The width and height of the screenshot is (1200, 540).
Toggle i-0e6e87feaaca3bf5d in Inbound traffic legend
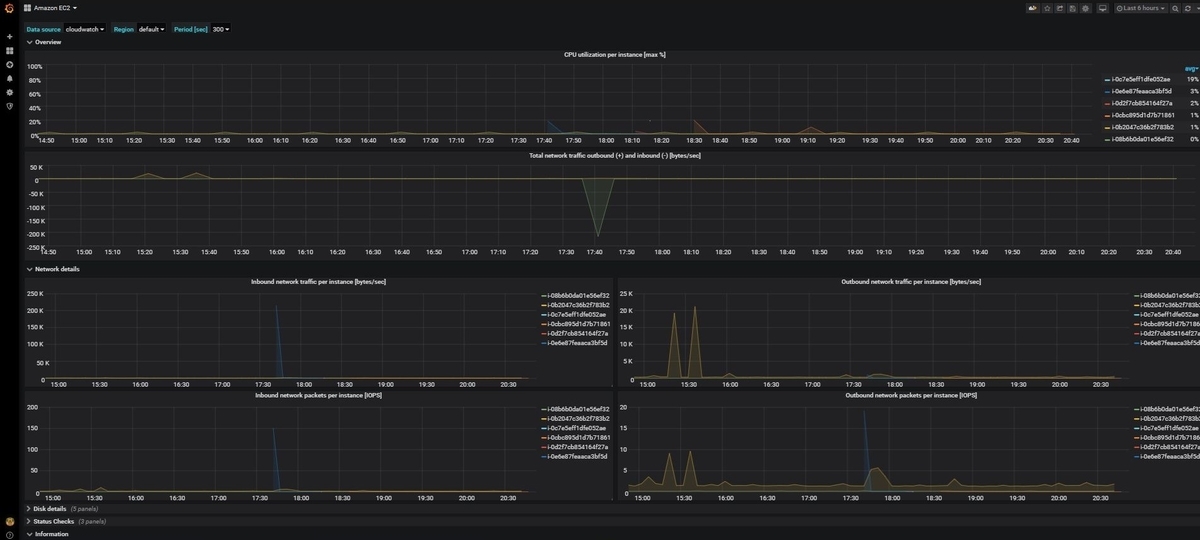click(x=579, y=343)
